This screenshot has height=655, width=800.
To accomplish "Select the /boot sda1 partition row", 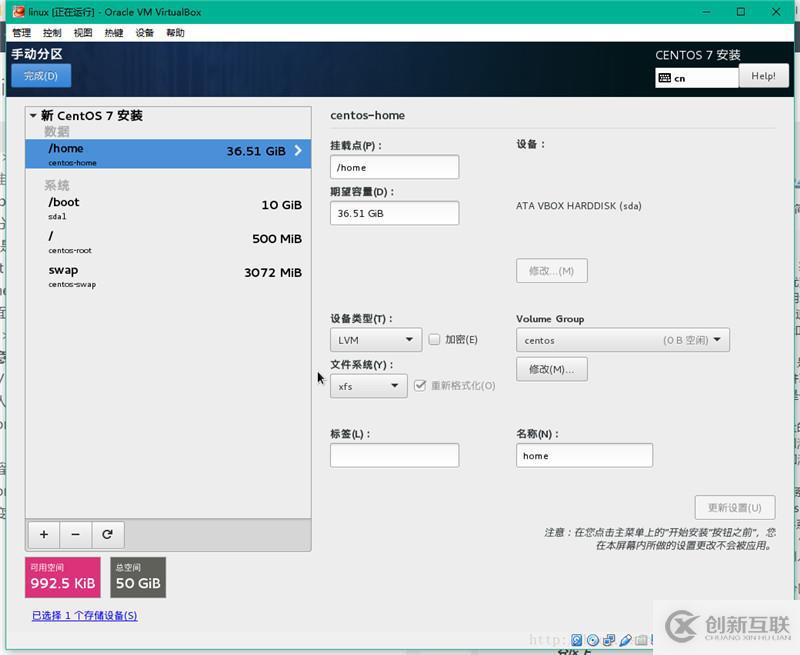I will [168, 208].
